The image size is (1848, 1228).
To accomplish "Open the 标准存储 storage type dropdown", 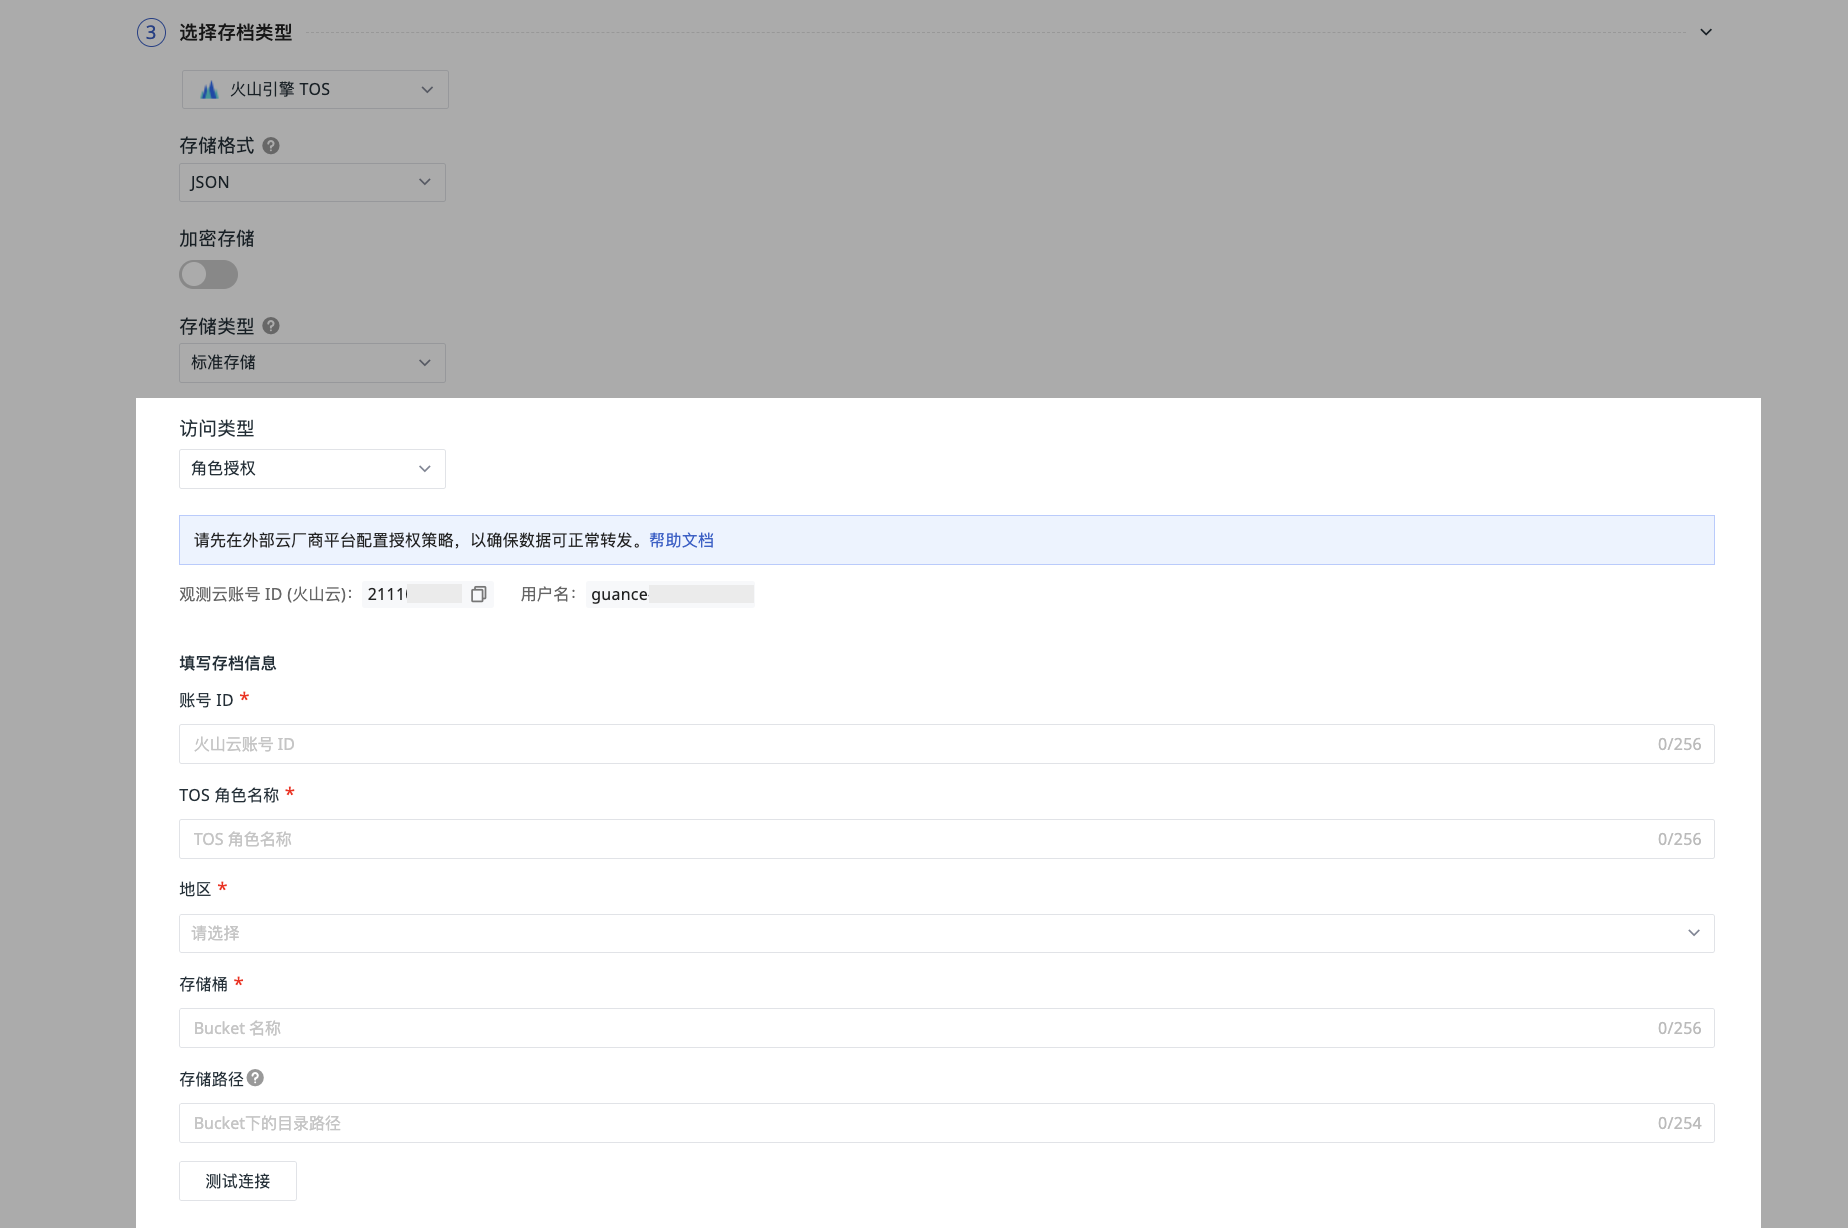I will tap(312, 363).
